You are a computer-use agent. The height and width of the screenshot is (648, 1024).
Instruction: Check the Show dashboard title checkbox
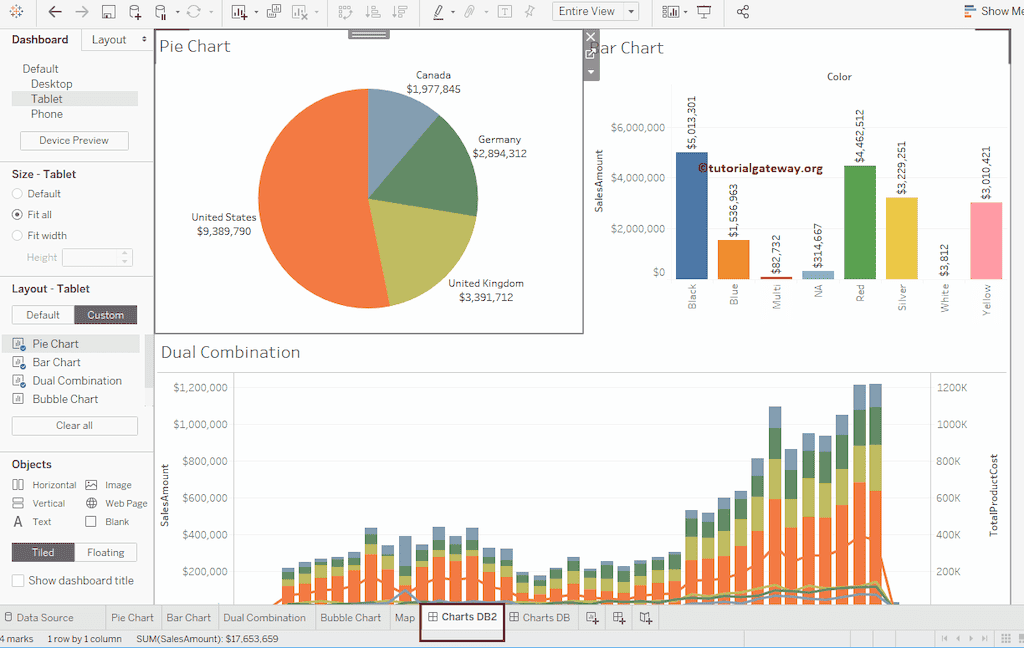click(x=18, y=581)
